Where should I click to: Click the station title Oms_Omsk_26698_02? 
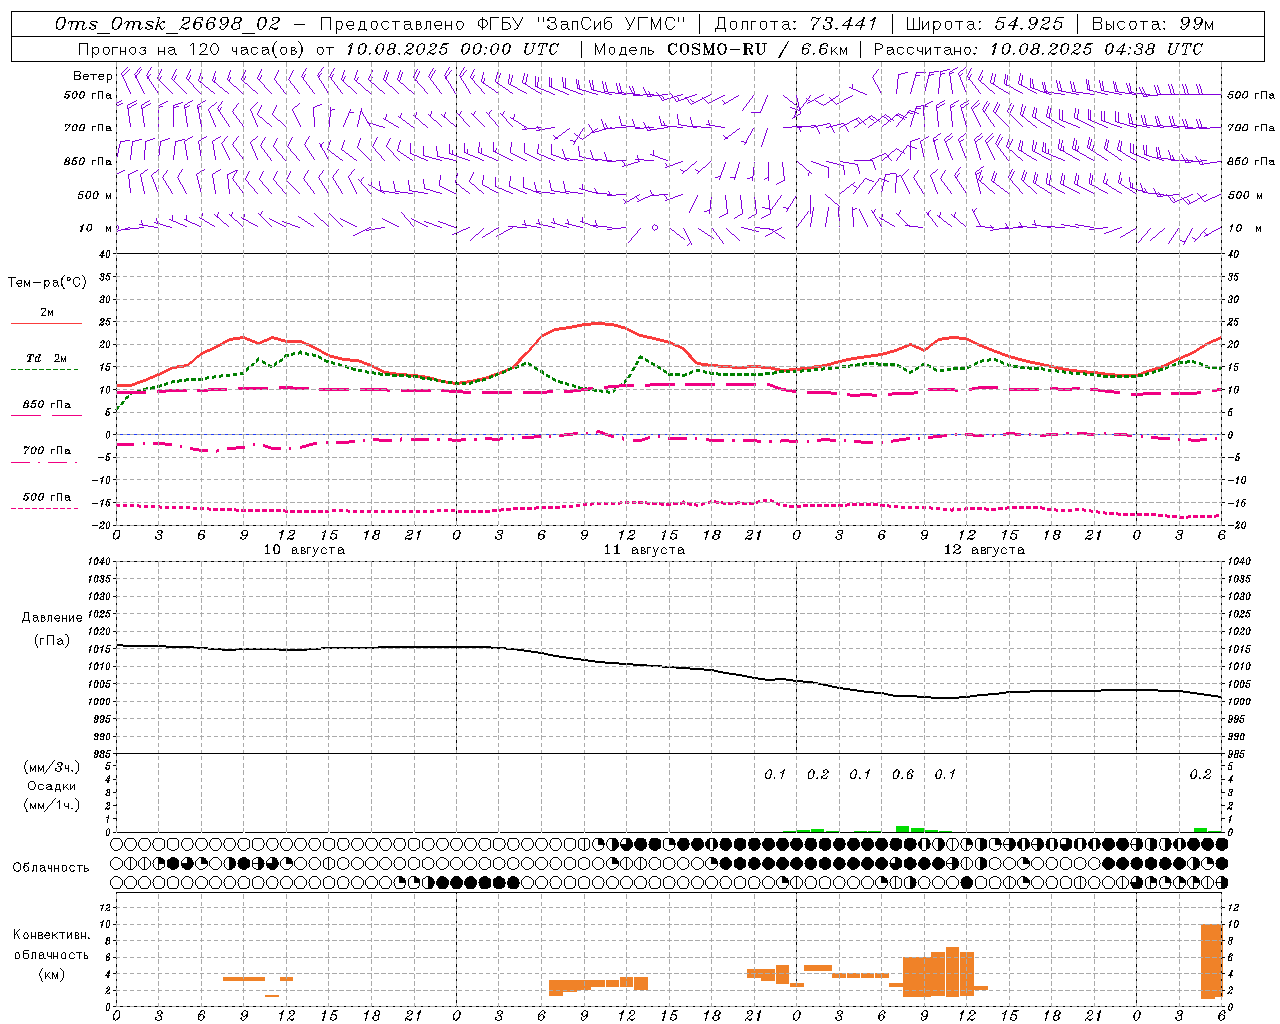pyautogui.click(x=168, y=24)
